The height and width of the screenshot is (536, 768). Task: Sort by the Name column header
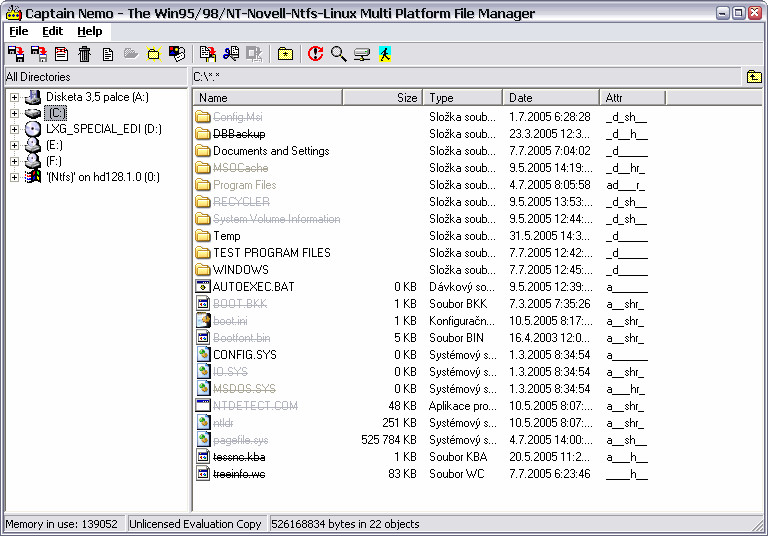click(x=267, y=97)
